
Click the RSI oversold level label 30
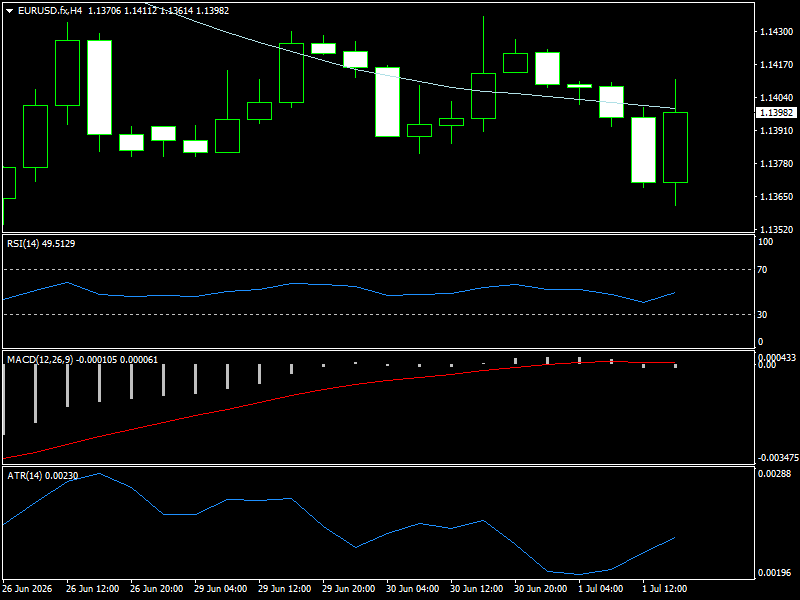point(762,315)
